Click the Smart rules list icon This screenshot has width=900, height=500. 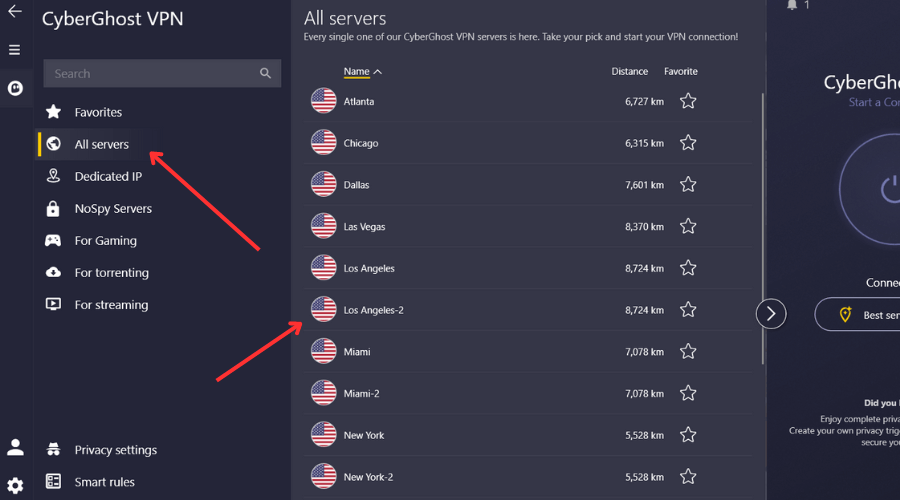point(53,481)
